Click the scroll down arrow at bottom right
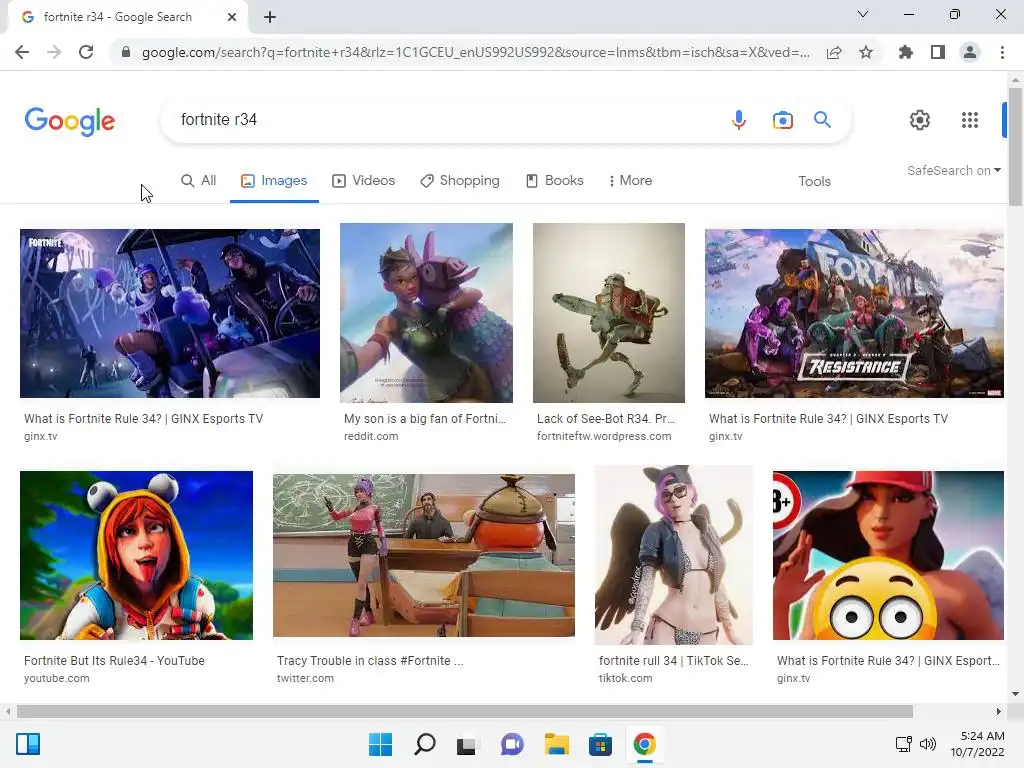The height and width of the screenshot is (768, 1024). click(1015, 694)
